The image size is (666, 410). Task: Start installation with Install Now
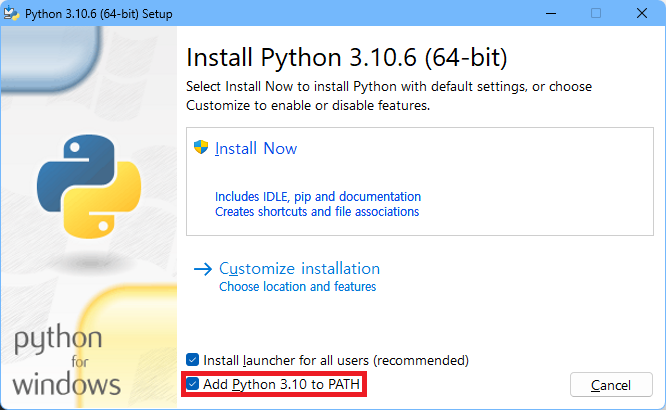pyautogui.click(x=256, y=149)
